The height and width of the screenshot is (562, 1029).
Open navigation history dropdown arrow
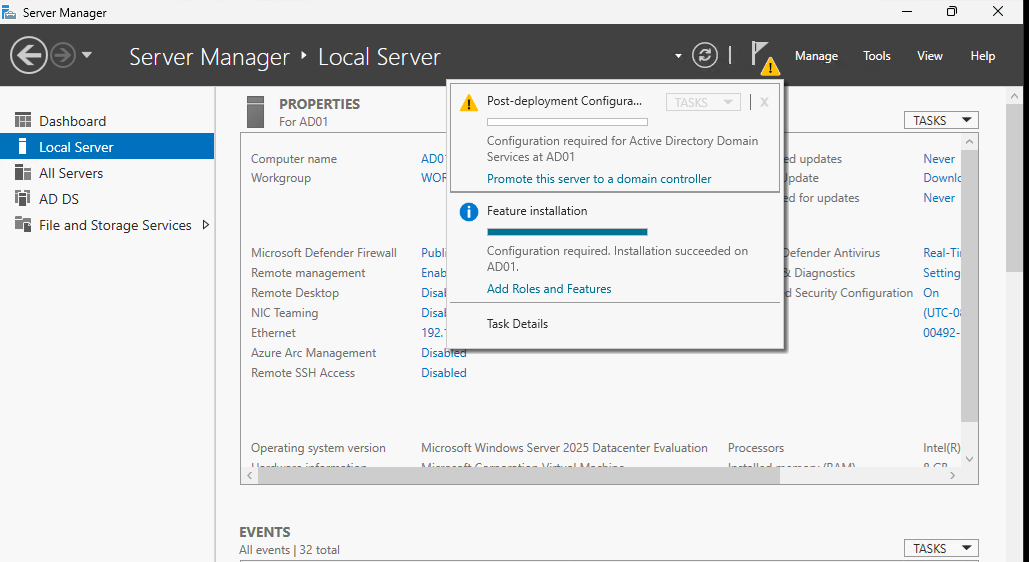87,55
